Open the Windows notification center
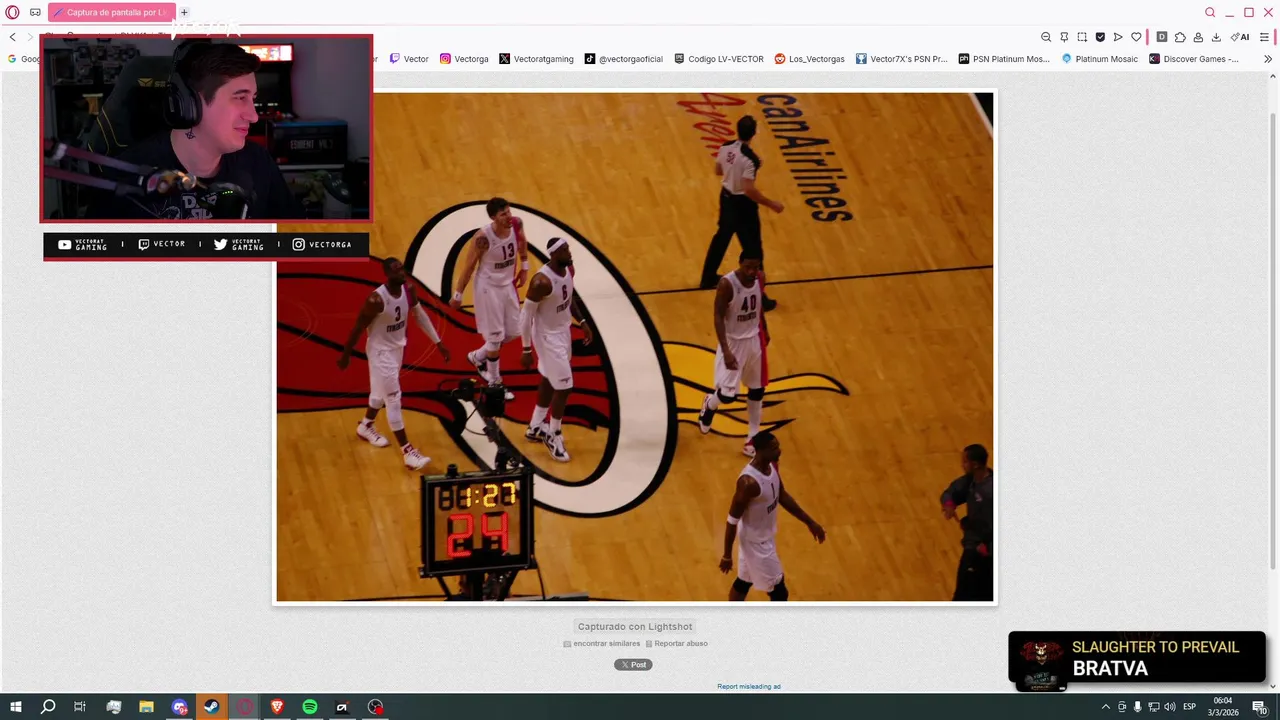 pos(1259,707)
